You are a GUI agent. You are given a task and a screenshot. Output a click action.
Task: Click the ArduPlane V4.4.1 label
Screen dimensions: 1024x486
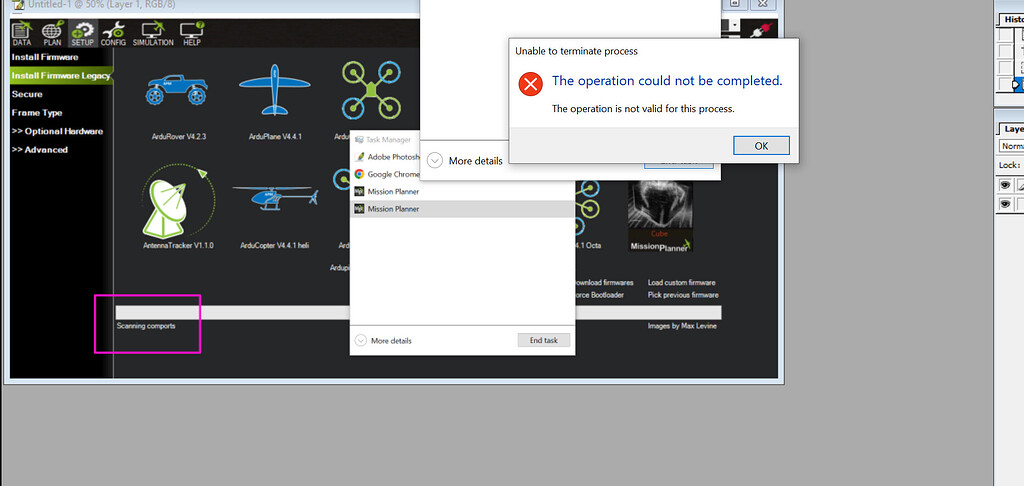(x=275, y=137)
